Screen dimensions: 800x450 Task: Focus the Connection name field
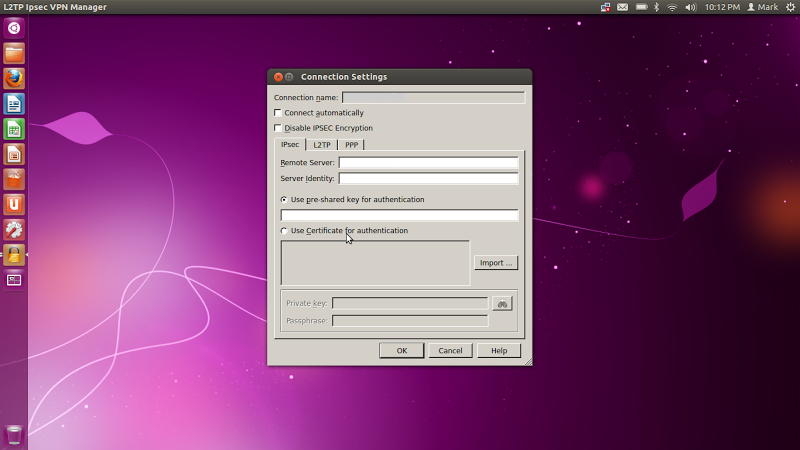tap(433, 97)
